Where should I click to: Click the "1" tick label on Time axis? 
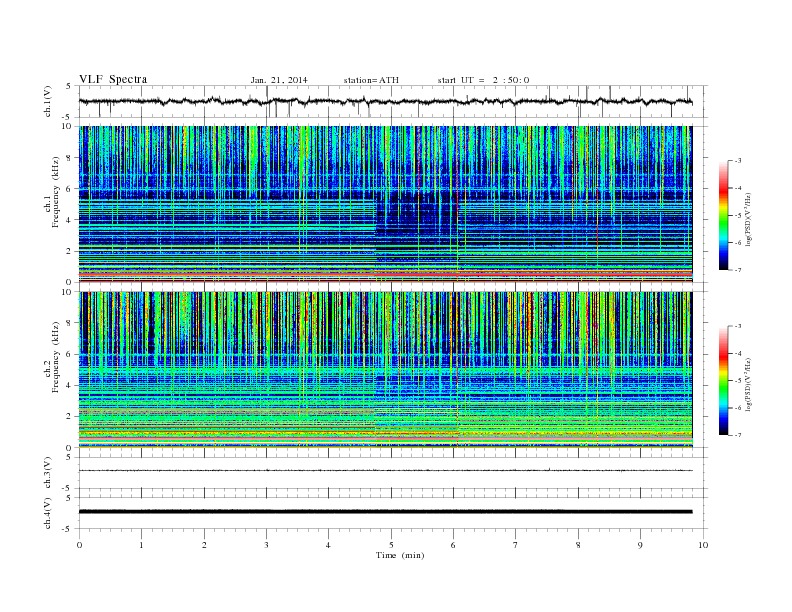(141, 545)
